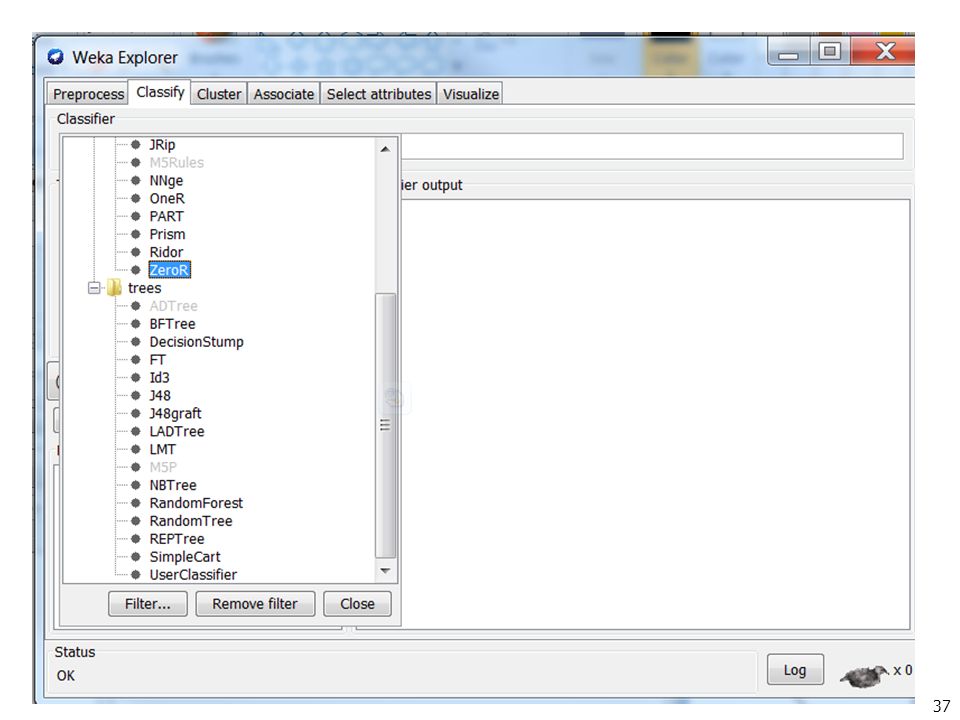Image resolution: width=960 pixels, height=720 pixels.
Task: Click the scrollbar down arrow in classifier list
Action: pyautogui.click(x=385, y=571)
